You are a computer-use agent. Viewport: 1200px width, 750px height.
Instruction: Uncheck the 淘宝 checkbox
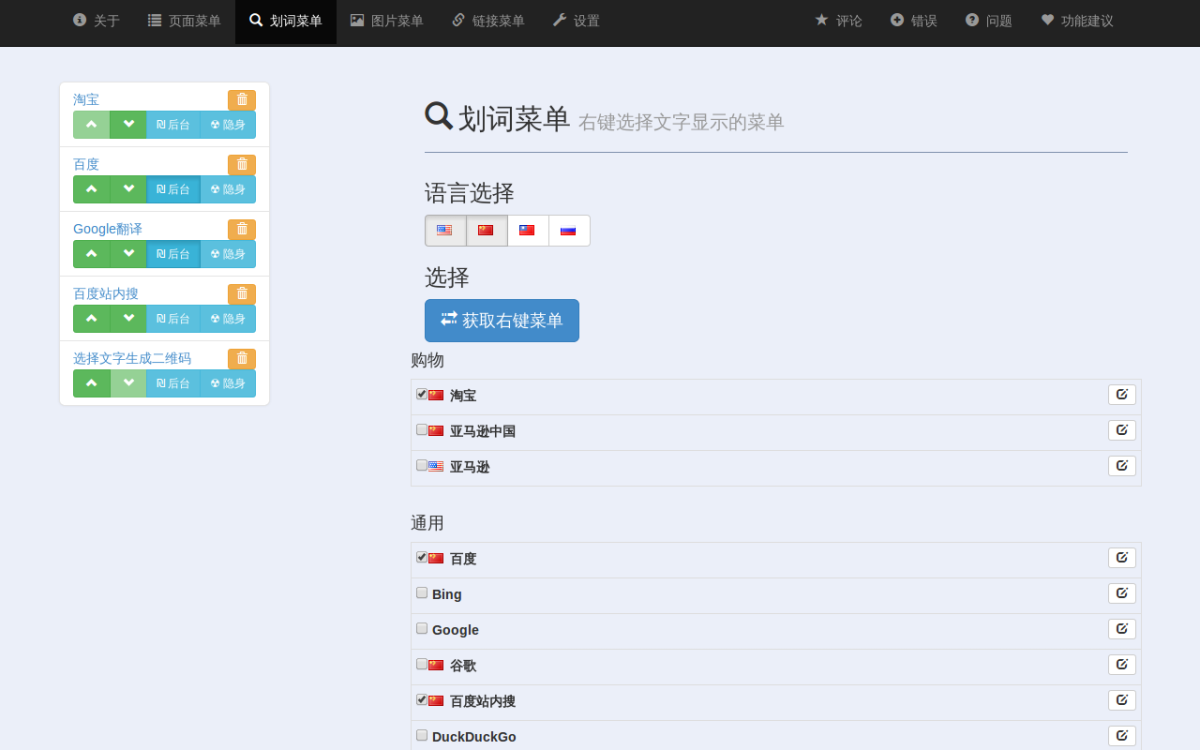pos(422,394)
